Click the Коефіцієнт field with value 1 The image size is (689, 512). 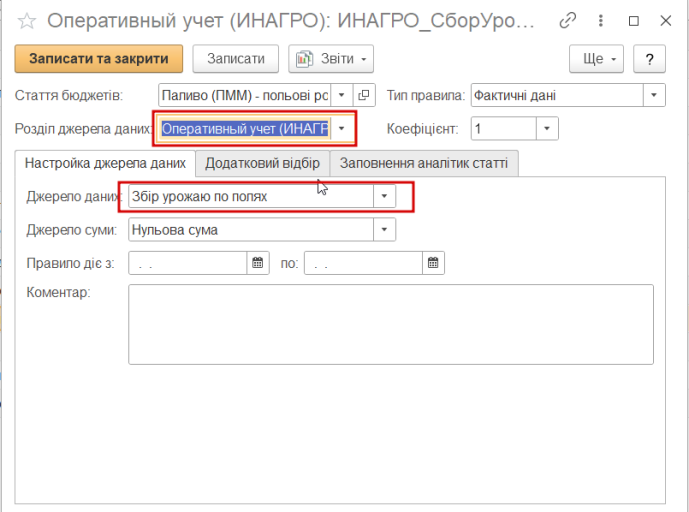click(x=504, y=128)
